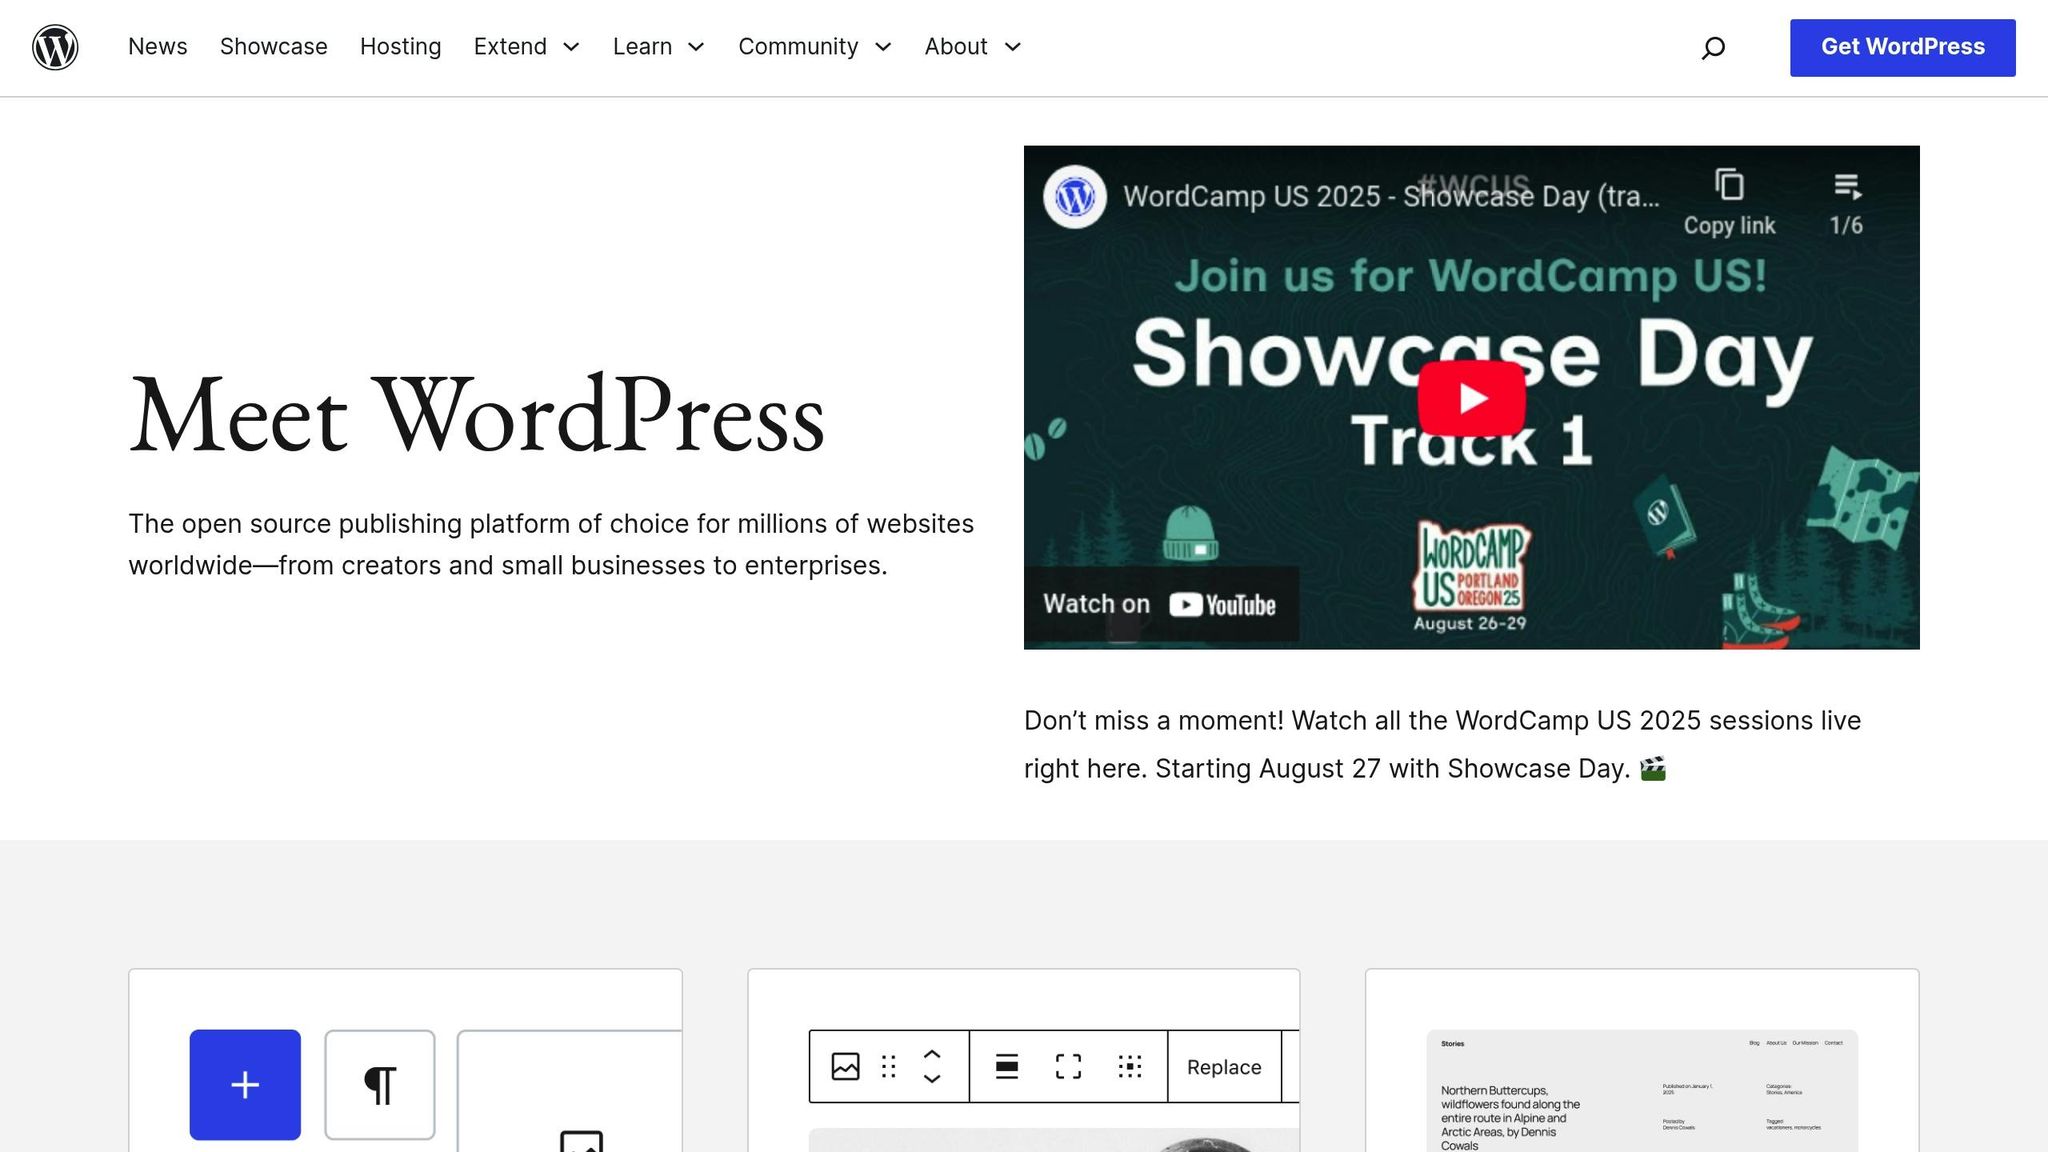Click the Stories site preview thumbnail
This screenshot has height=1152, width=2048.
(1642, 1090)
